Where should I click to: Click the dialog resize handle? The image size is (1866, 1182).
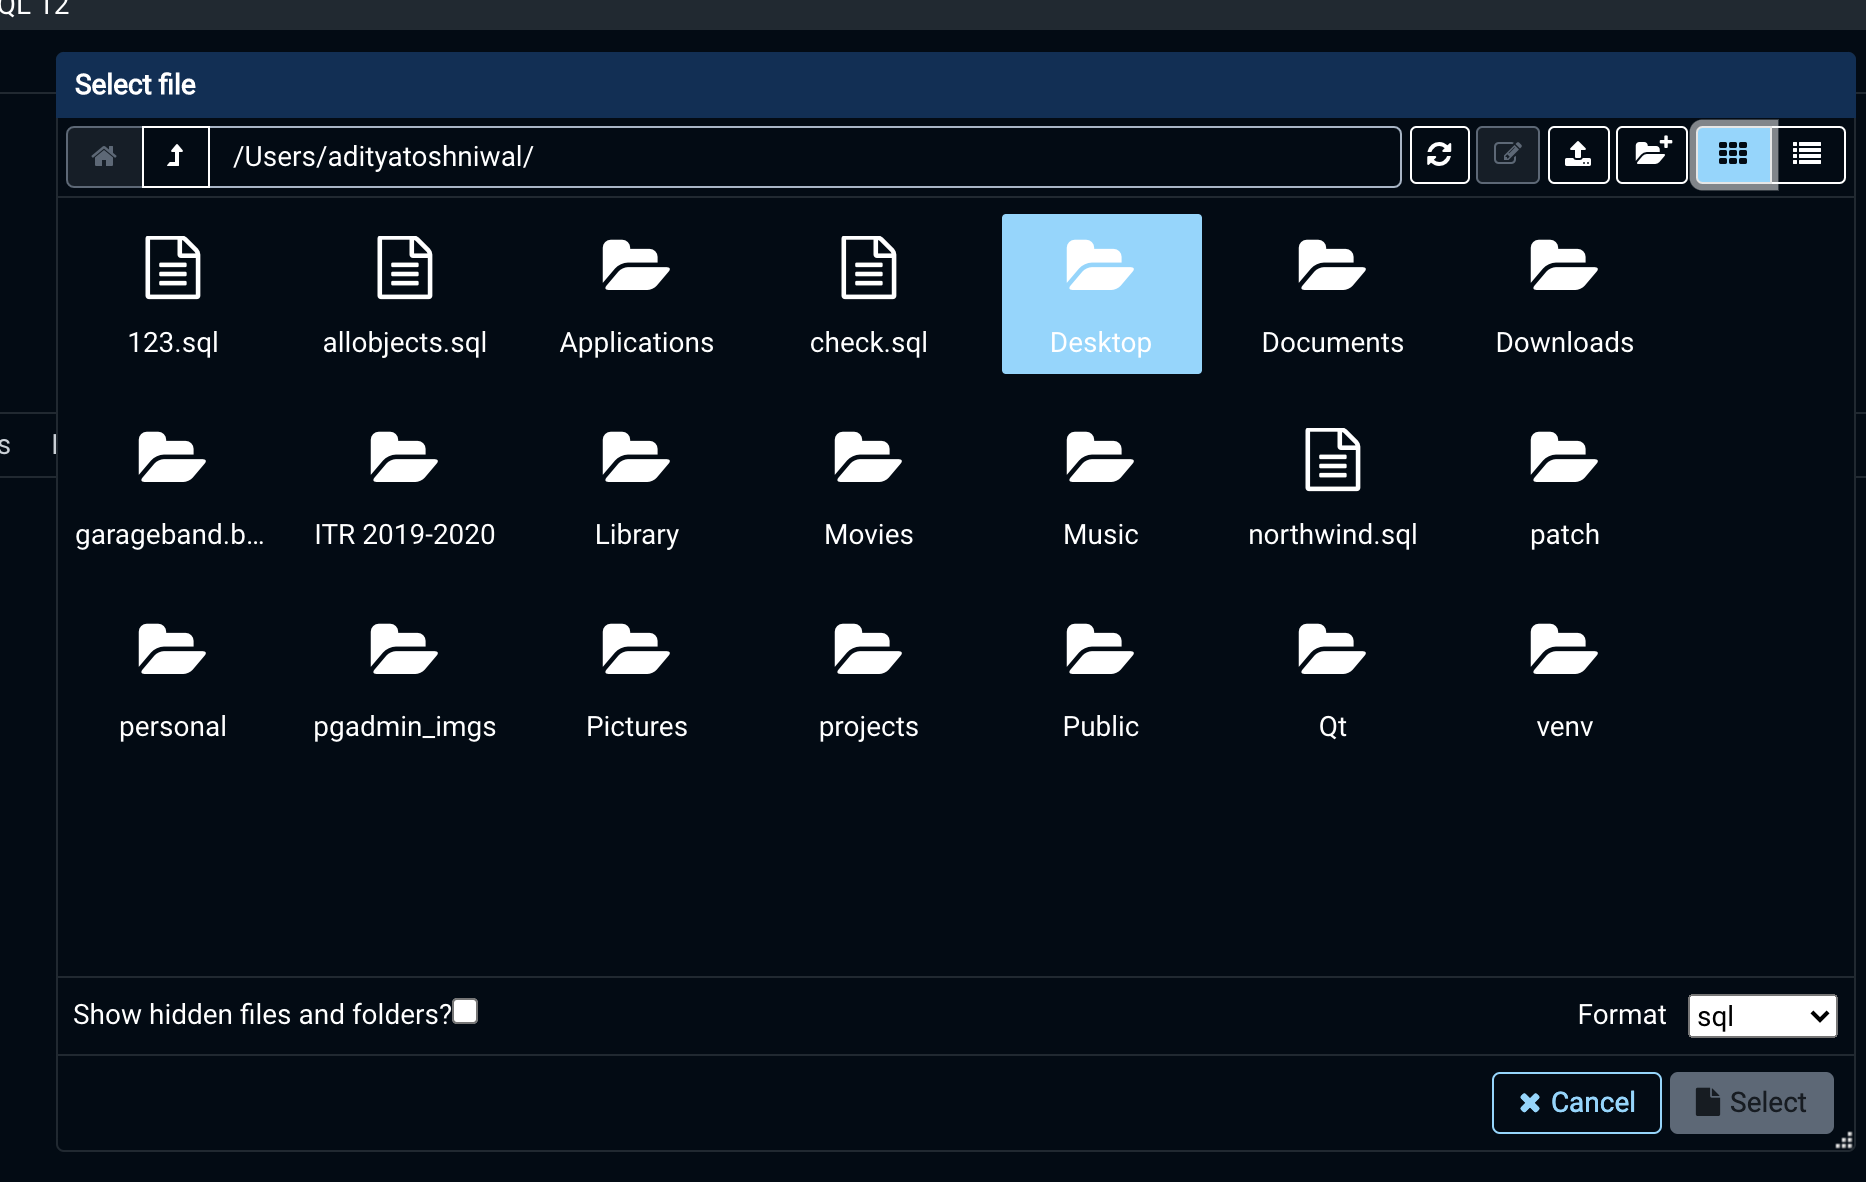pos(1845,1141)
